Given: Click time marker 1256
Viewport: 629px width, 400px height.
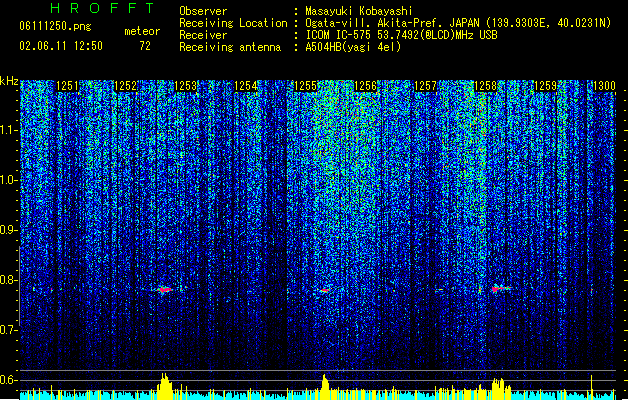Looking at the screenshot, I should (365, 86).
